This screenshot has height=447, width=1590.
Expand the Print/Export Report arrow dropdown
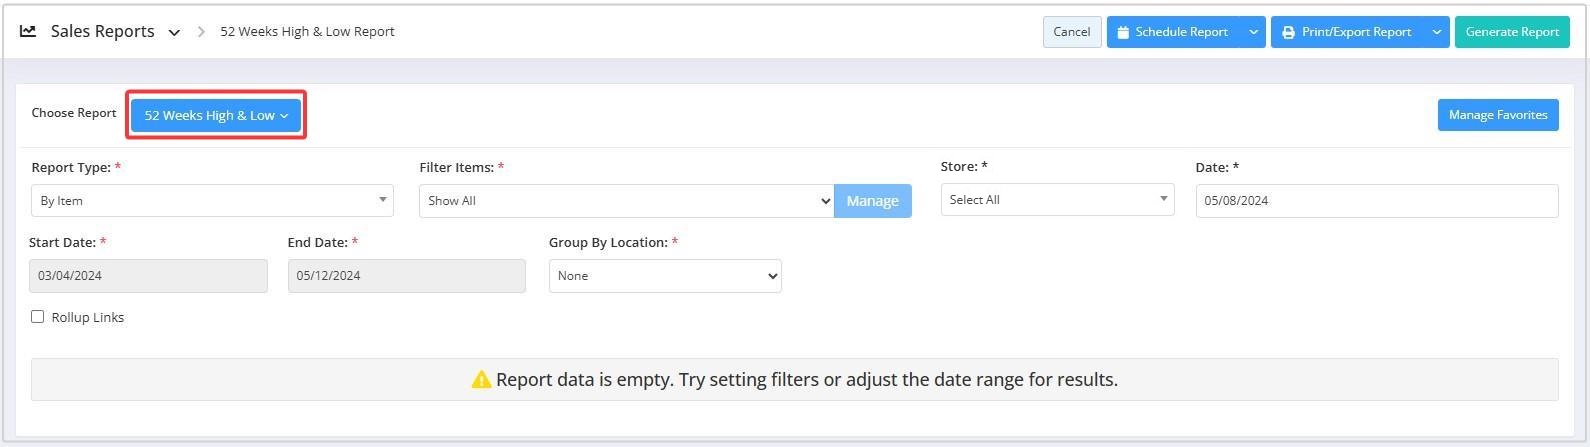click(1437, 32)
